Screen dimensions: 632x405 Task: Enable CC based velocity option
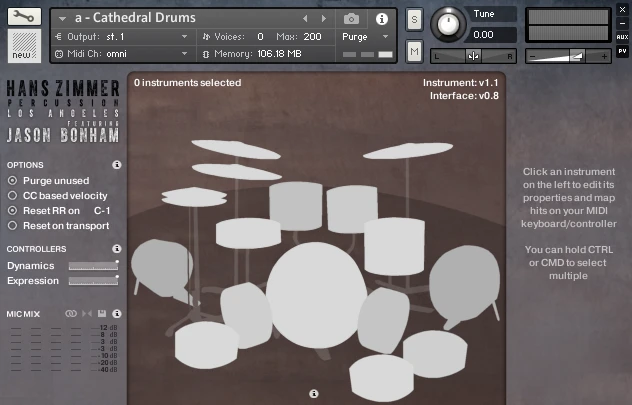pyautogui.click(x=13, y=195)
